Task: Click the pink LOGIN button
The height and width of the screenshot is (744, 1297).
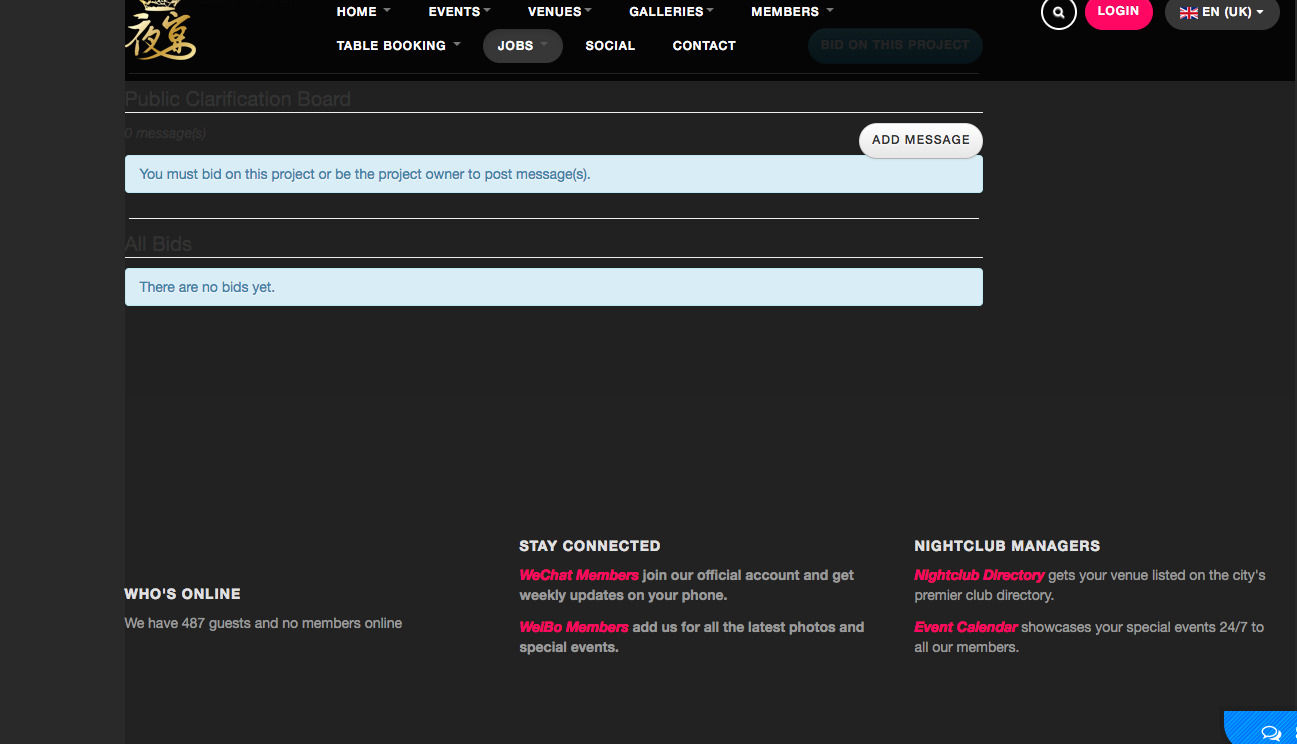Action: pos(1118,12)
